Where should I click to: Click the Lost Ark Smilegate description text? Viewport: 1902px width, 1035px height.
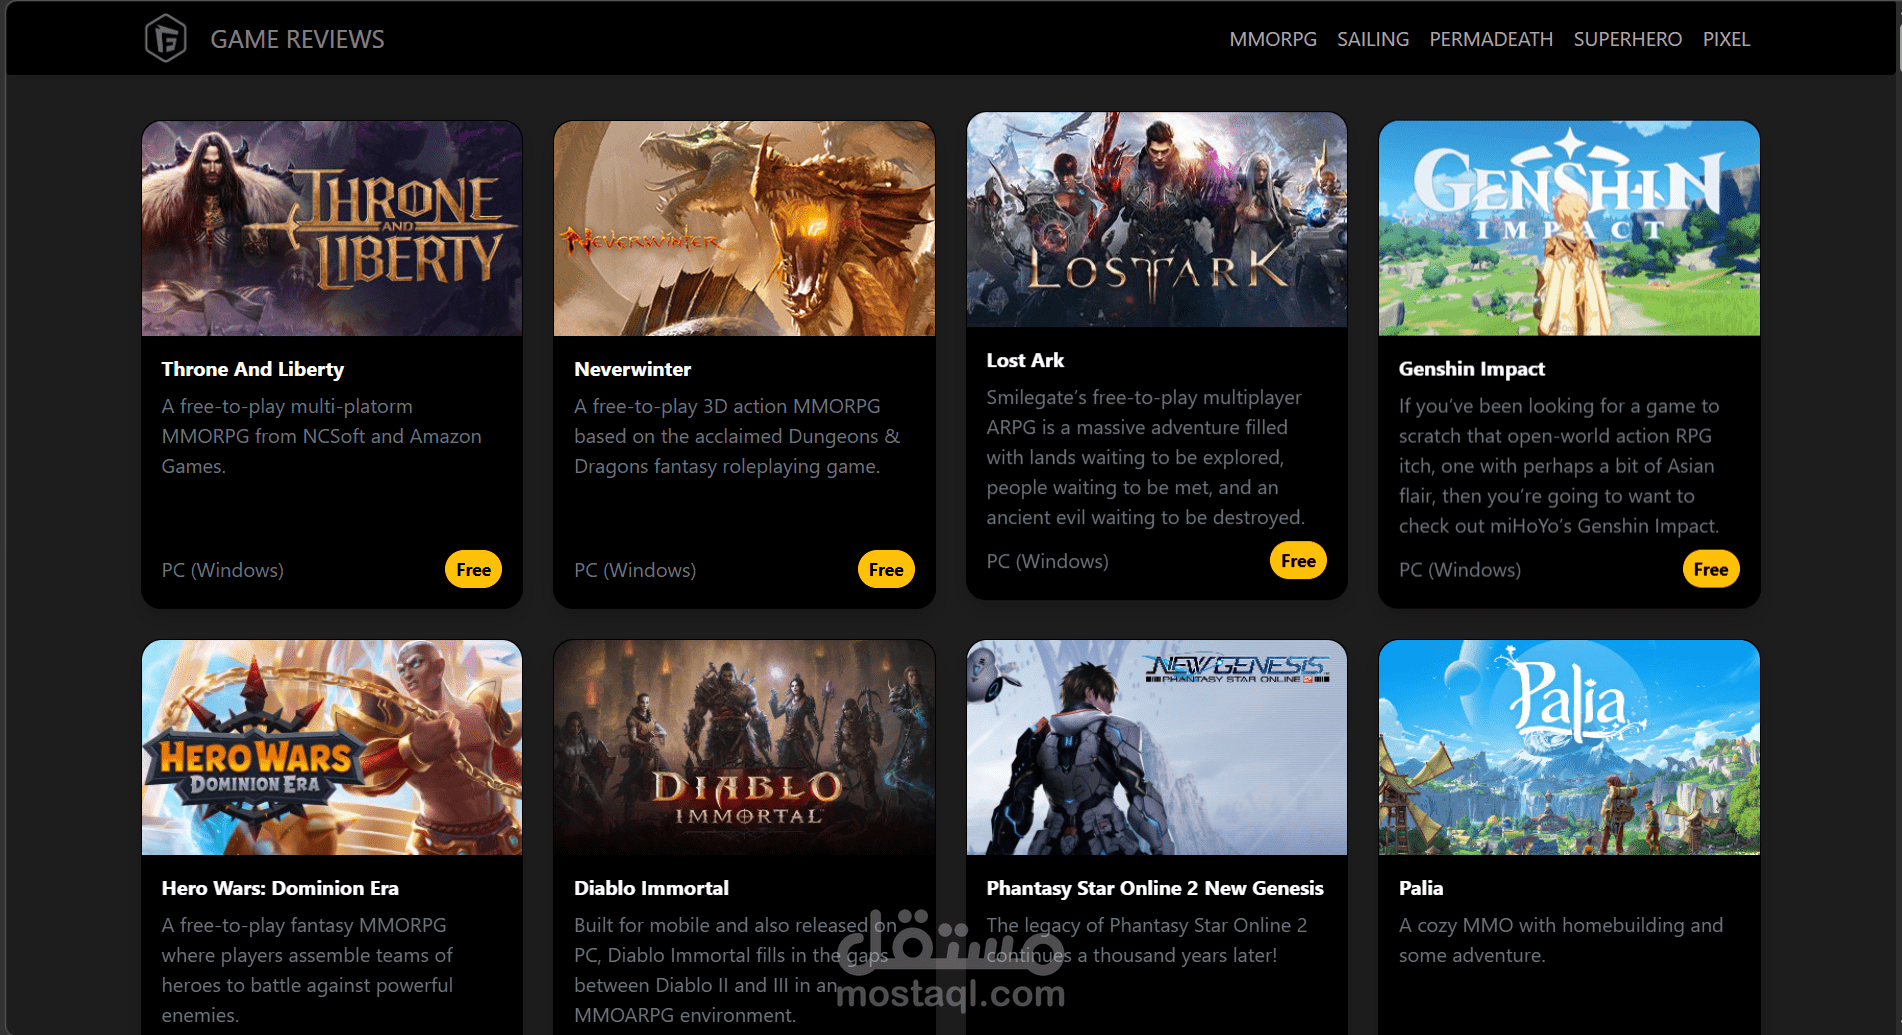coord(1146,457)
